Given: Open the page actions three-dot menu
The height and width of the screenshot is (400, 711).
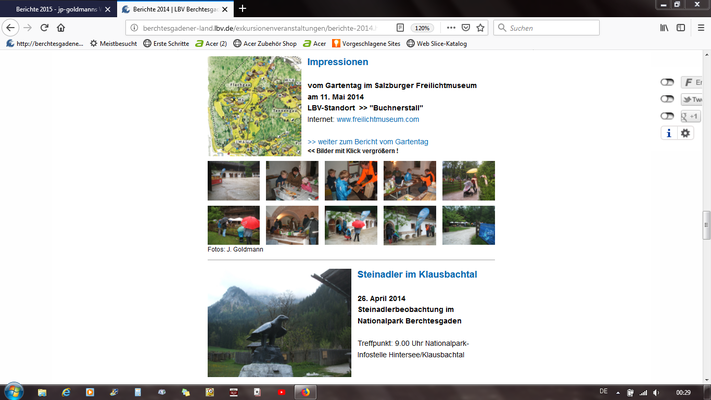Looking at the screenshot, I should click(x=451, y=28).
